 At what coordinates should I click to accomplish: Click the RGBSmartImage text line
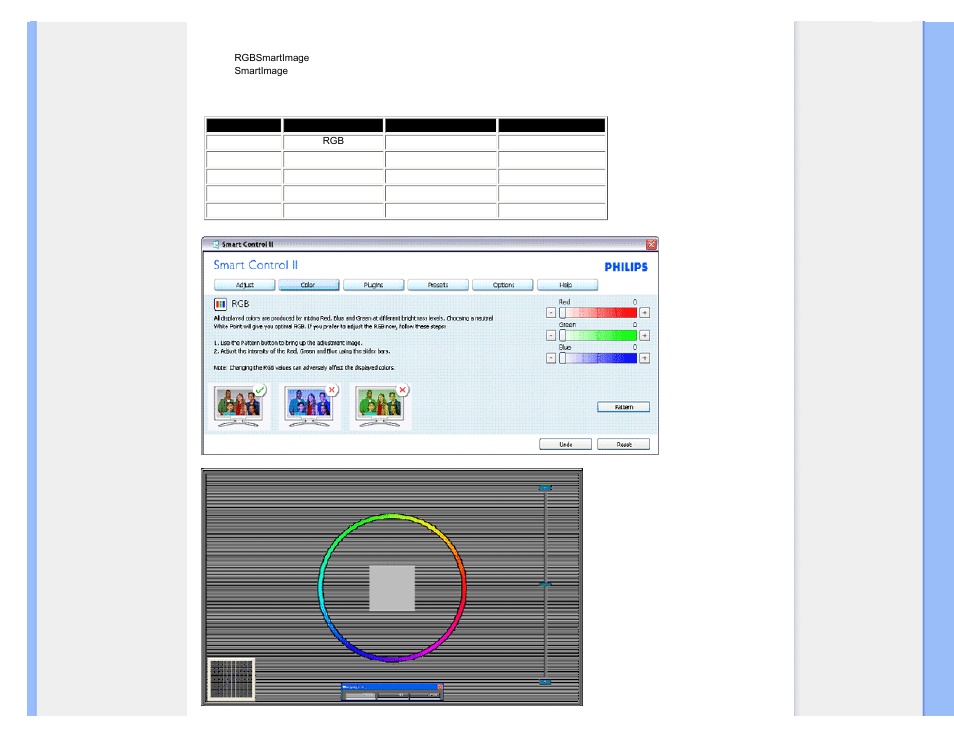[x=271, y=58]
